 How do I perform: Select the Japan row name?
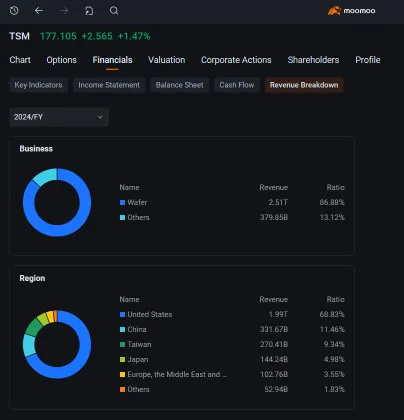(138, 359)
